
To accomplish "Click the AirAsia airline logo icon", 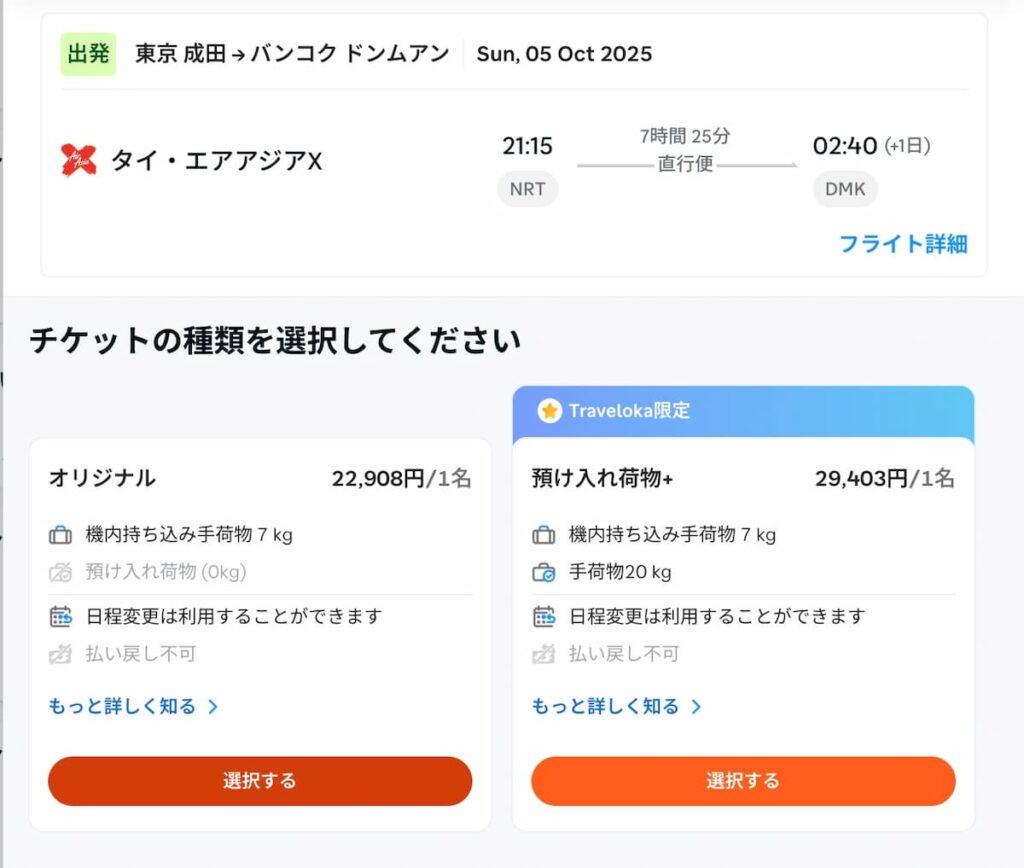I will tap(78, 159).
